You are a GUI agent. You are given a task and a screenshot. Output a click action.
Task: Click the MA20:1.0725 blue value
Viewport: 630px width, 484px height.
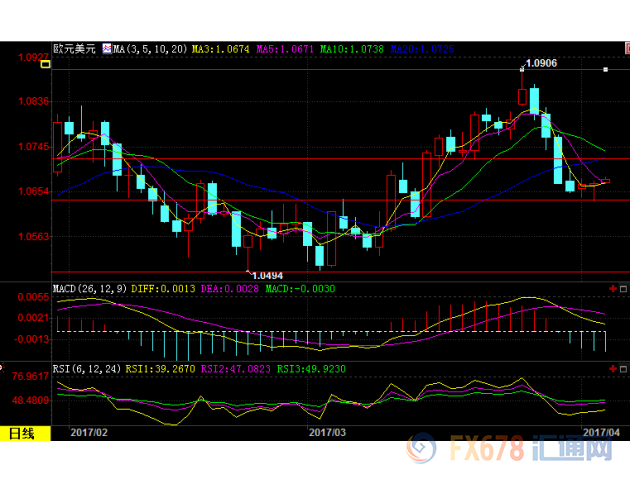(x=422, y=49)
